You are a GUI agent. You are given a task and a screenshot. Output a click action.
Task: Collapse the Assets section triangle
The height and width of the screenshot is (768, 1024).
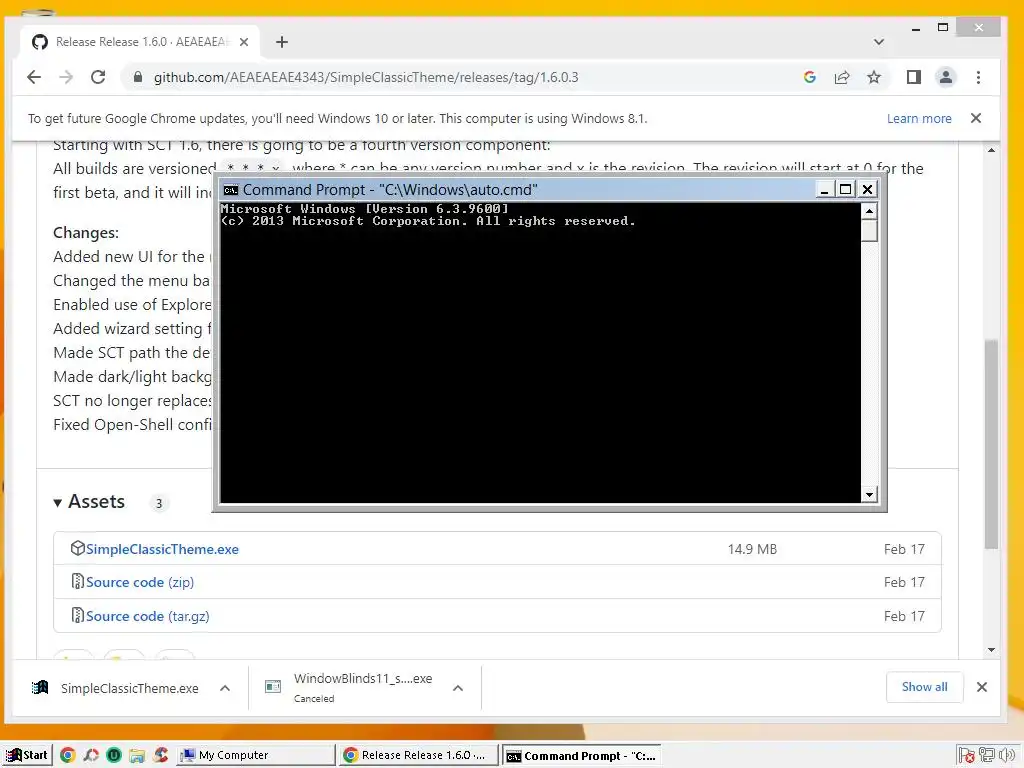tap(57, 502)
